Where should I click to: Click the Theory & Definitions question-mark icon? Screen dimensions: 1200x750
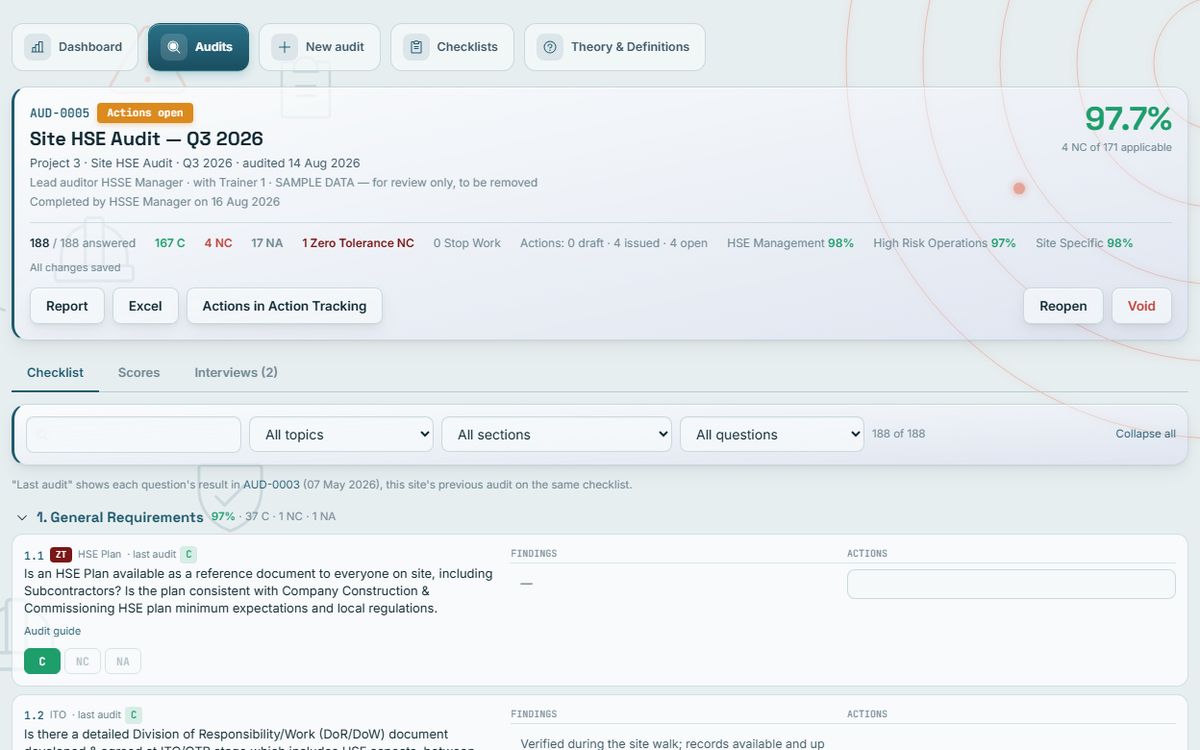pos(550,47)
